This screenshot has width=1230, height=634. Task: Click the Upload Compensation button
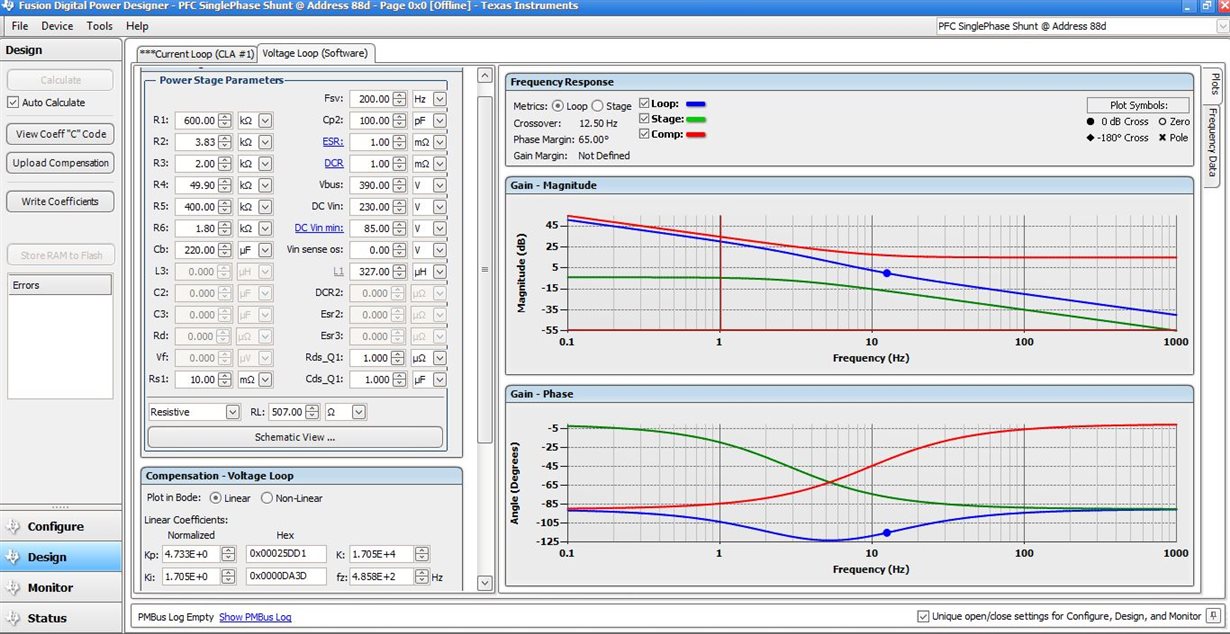[x=61, y=163]
